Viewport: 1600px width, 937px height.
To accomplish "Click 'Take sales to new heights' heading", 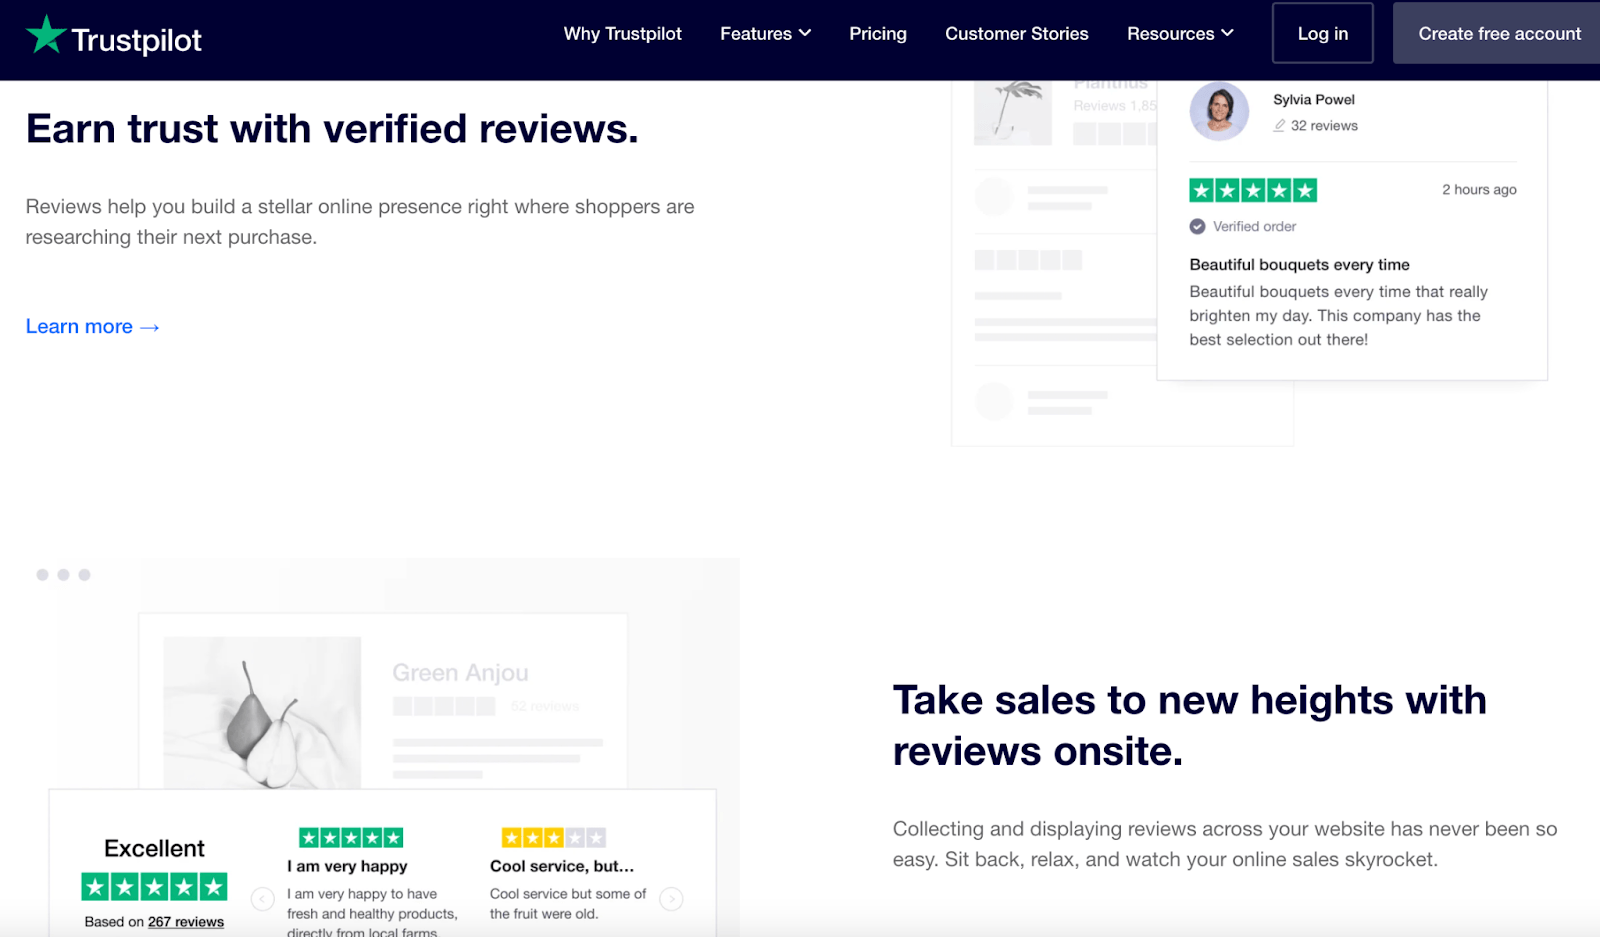I will tap(1189, 726).
